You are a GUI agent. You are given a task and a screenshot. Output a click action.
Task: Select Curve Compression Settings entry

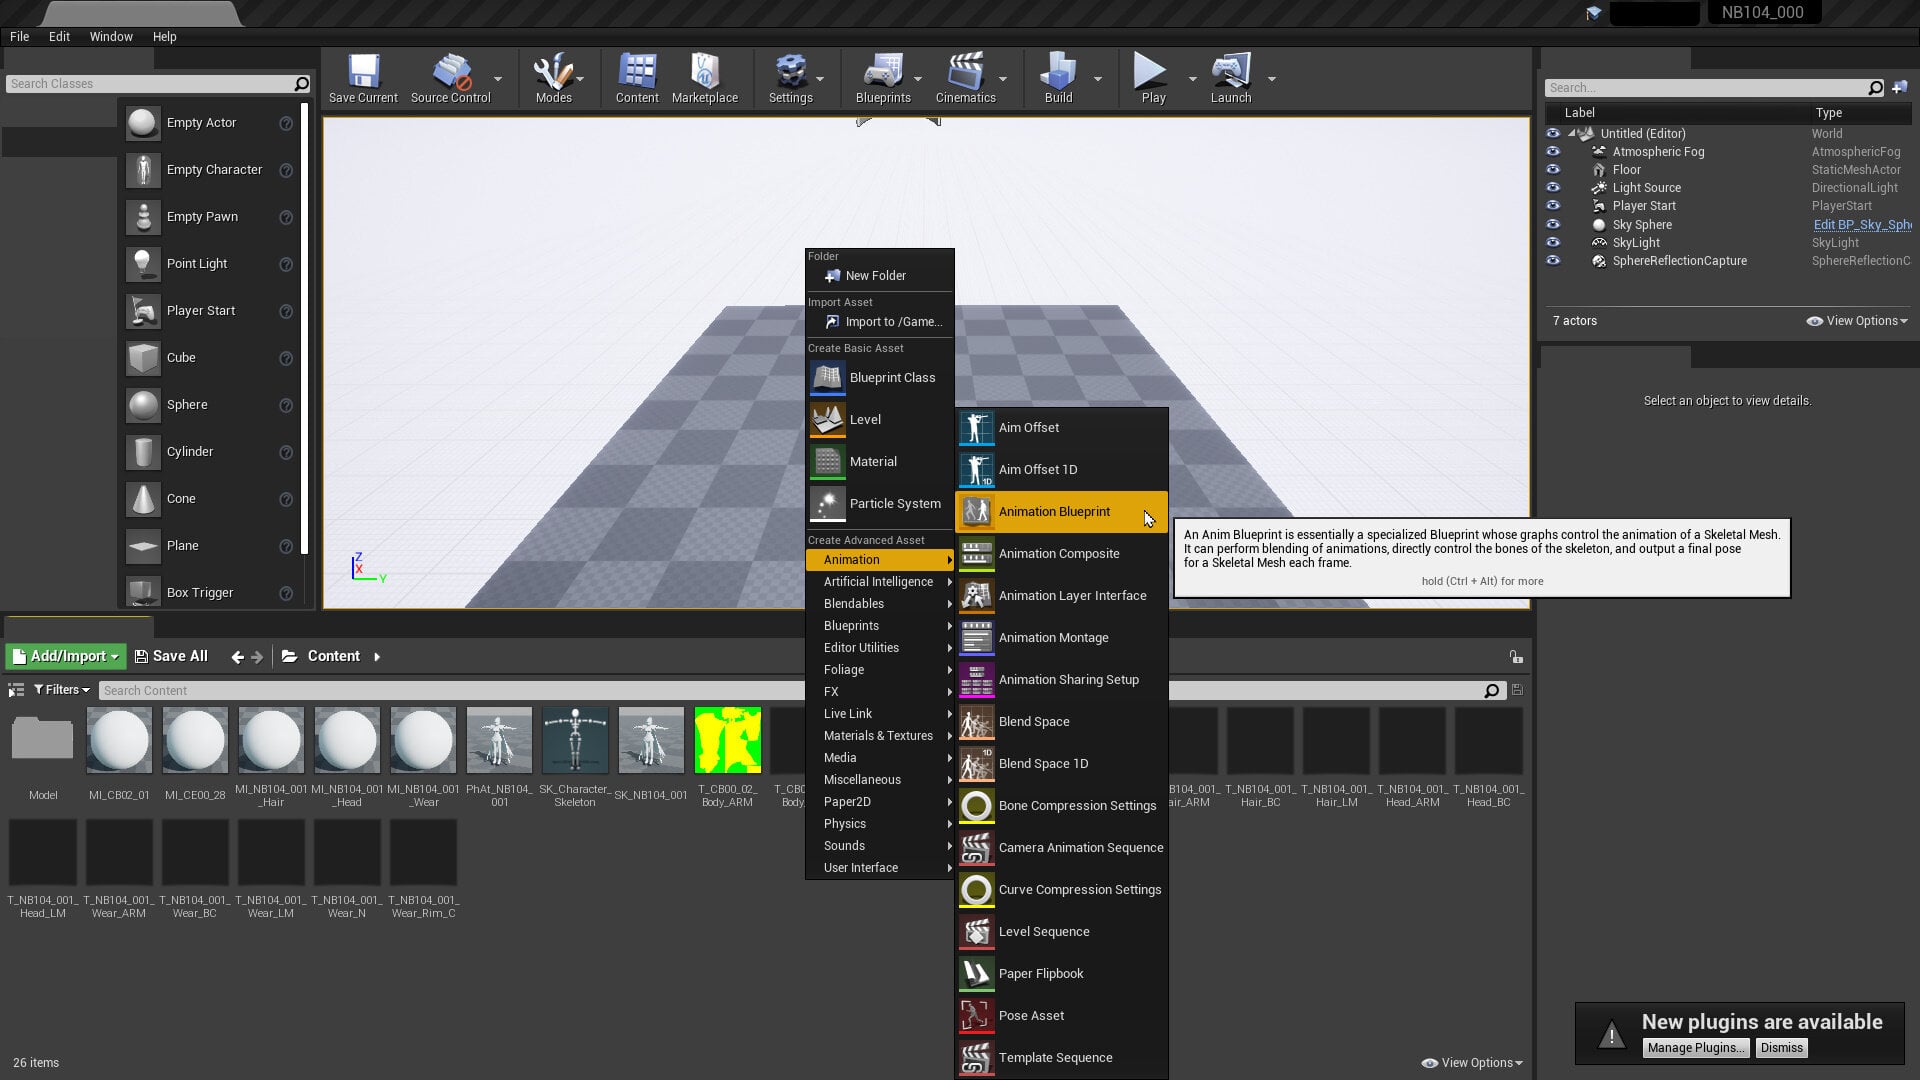coord(1061,889)
